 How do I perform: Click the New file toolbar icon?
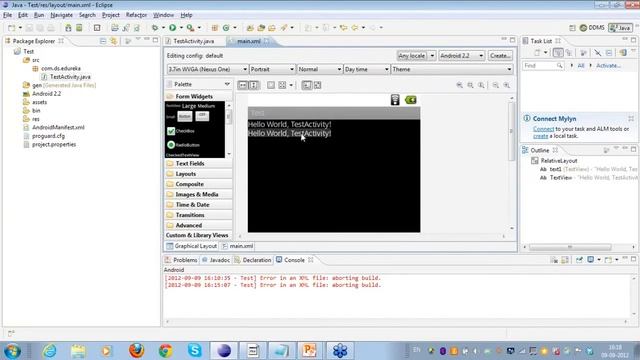(x=11, y=28)
